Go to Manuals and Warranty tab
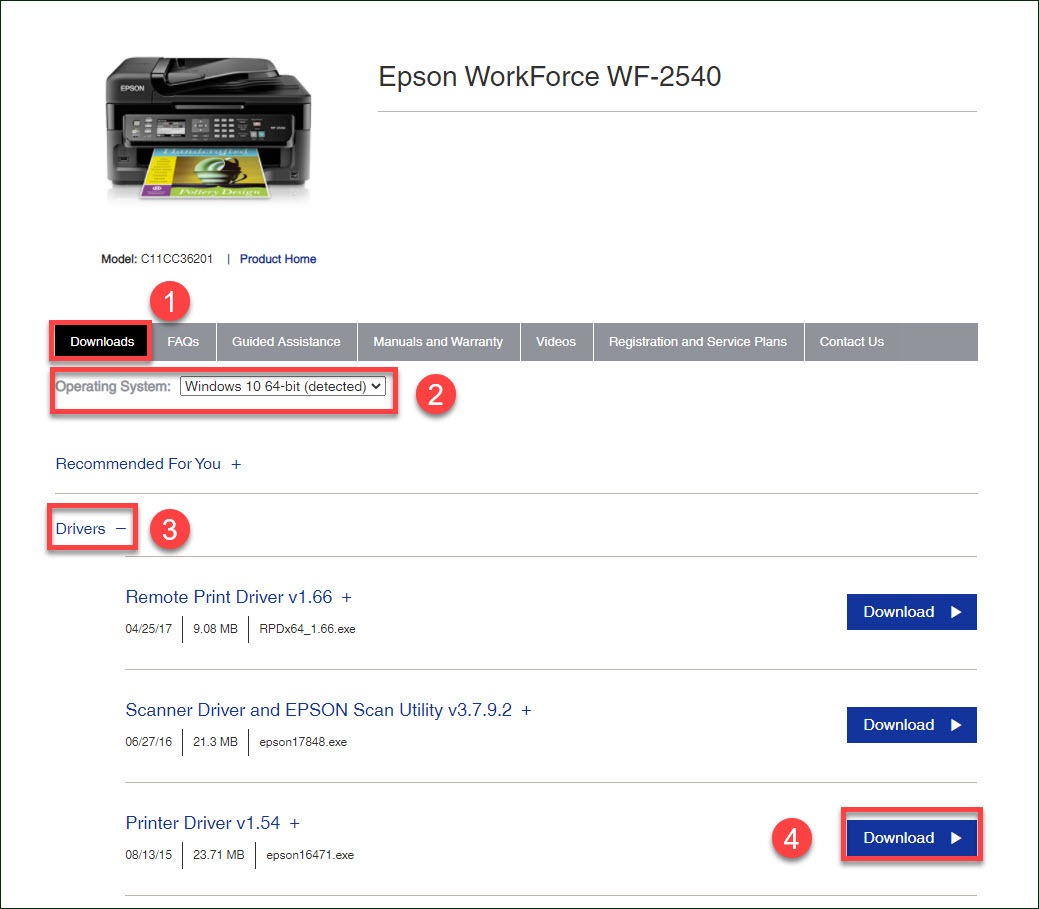The width and height of the screenshot is (1039, 909). [x=438, y=341]
